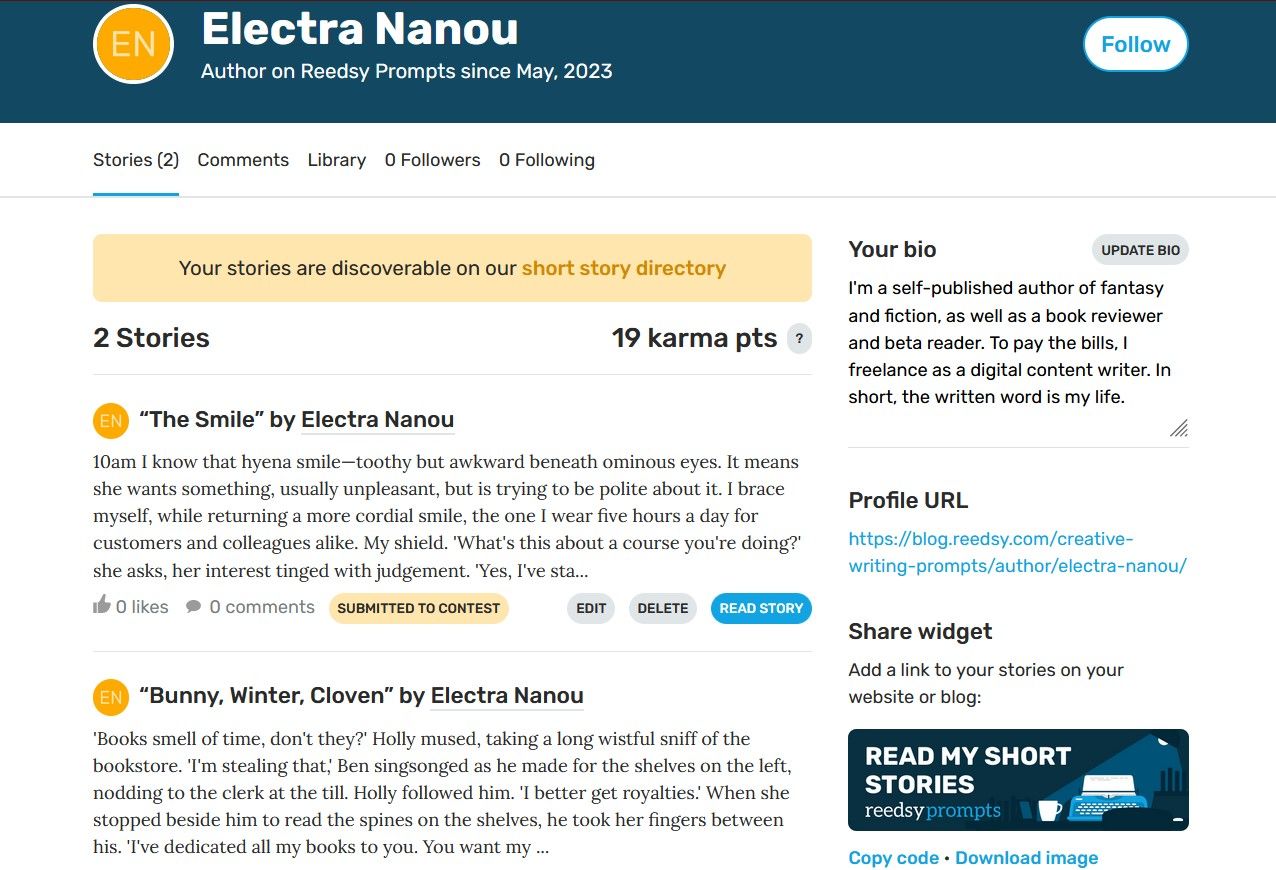The image size is (1276, 870).
Task: Click DELETE on The Smile story
Action: [x=662, y=607]
